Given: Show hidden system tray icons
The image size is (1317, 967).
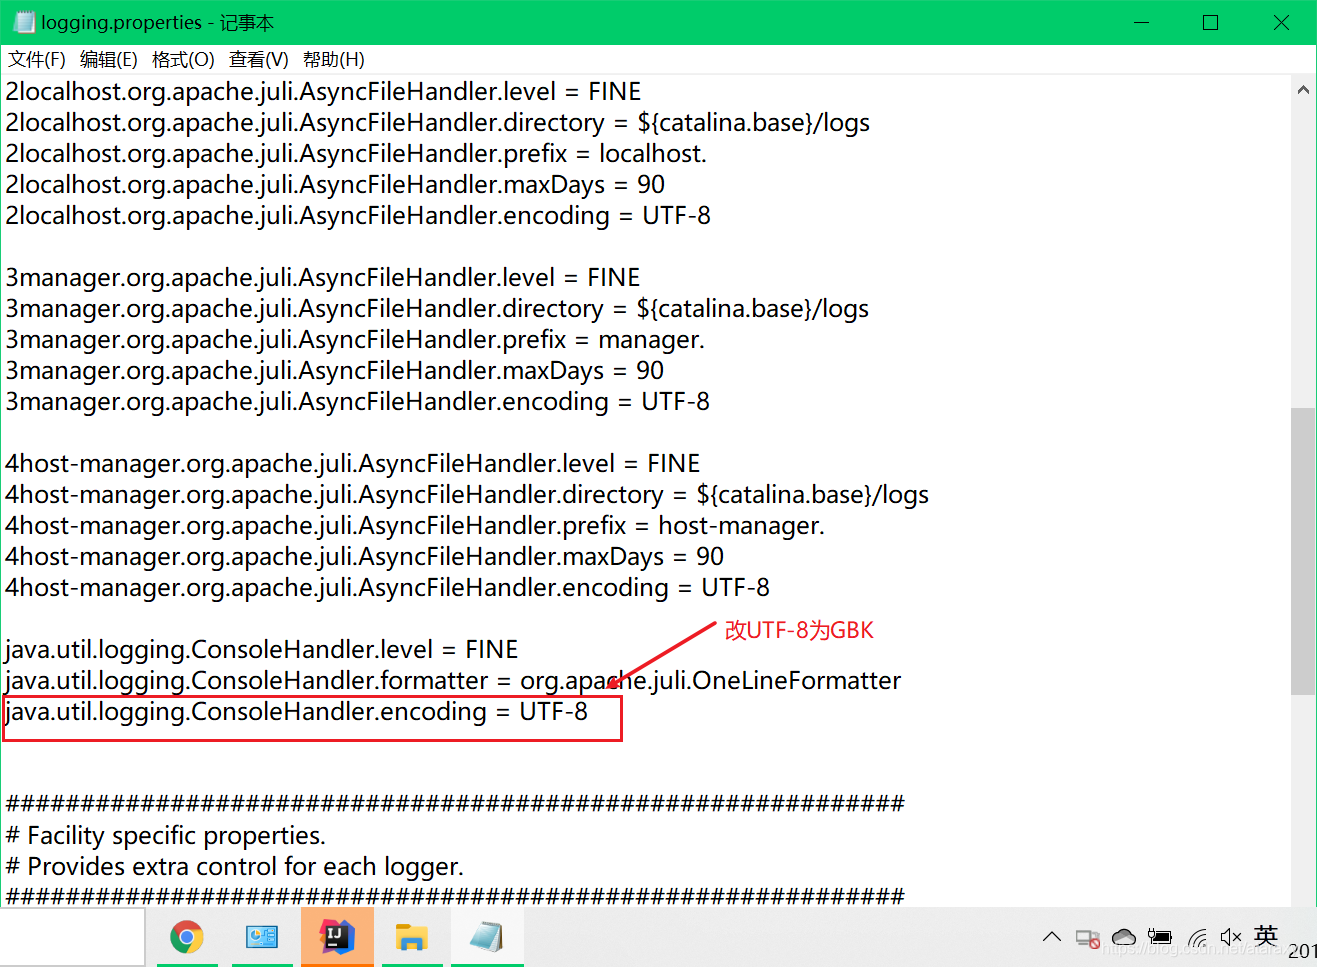Looking at the screenshot, I should [1051, 937].
